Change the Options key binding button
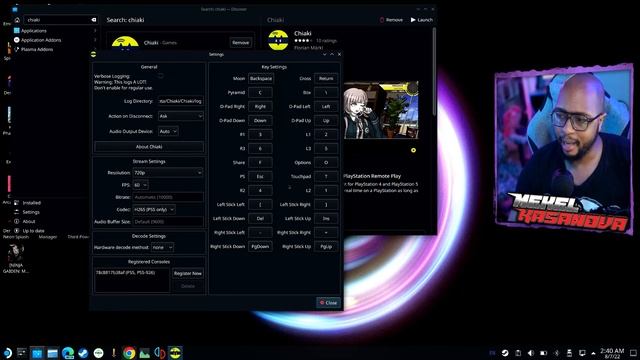Viewport: 640px width, 360px height. tap(326, 162)
